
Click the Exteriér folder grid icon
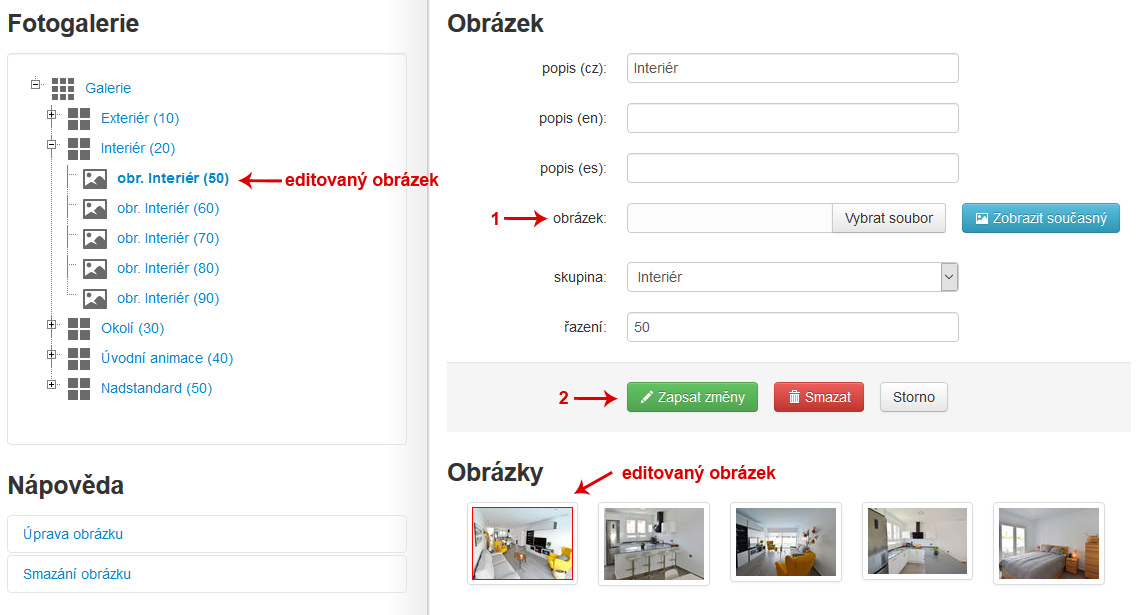[79, 119]
